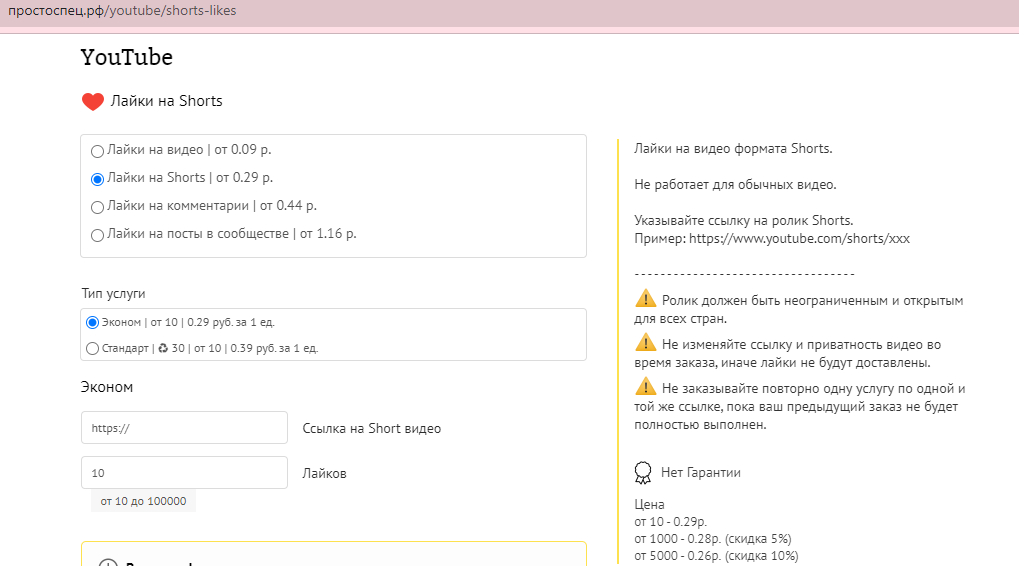This screenshot has width=1019, height=566.
Task: Choose 'Лайки на комментарии' radio option
Action: (97, 207)
